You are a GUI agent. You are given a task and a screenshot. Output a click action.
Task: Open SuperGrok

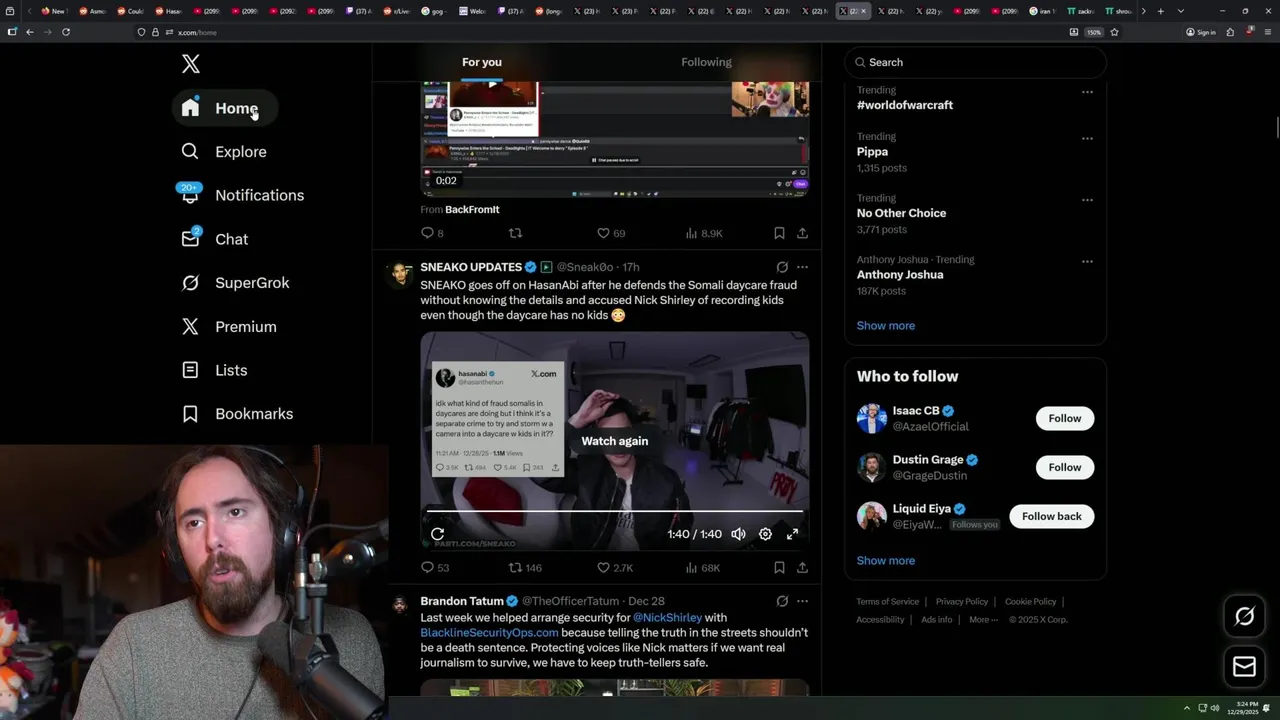[x=235, y=283]
